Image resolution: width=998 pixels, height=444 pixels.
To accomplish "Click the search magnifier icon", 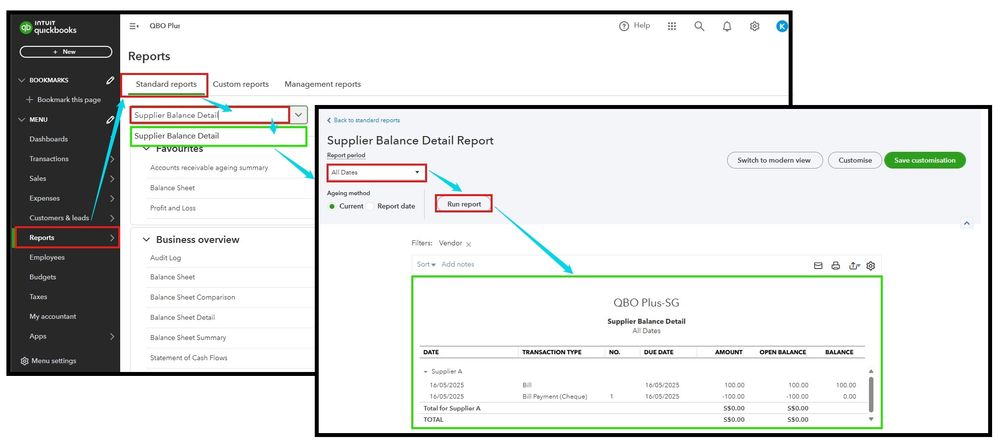I will pos(699,26).
